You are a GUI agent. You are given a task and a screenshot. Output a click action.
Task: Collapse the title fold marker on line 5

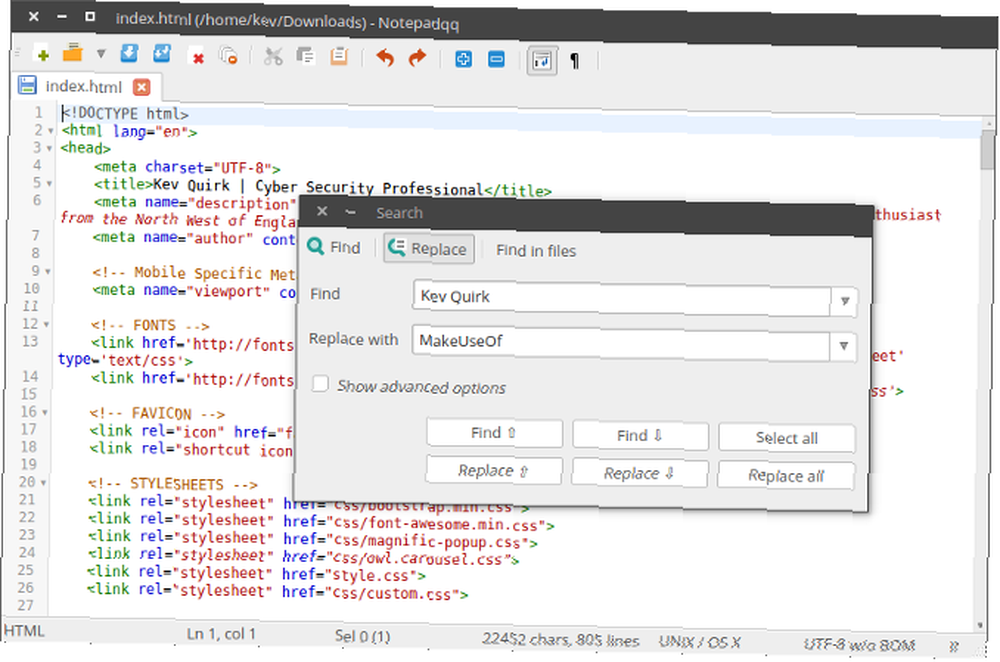click(49, 184)
